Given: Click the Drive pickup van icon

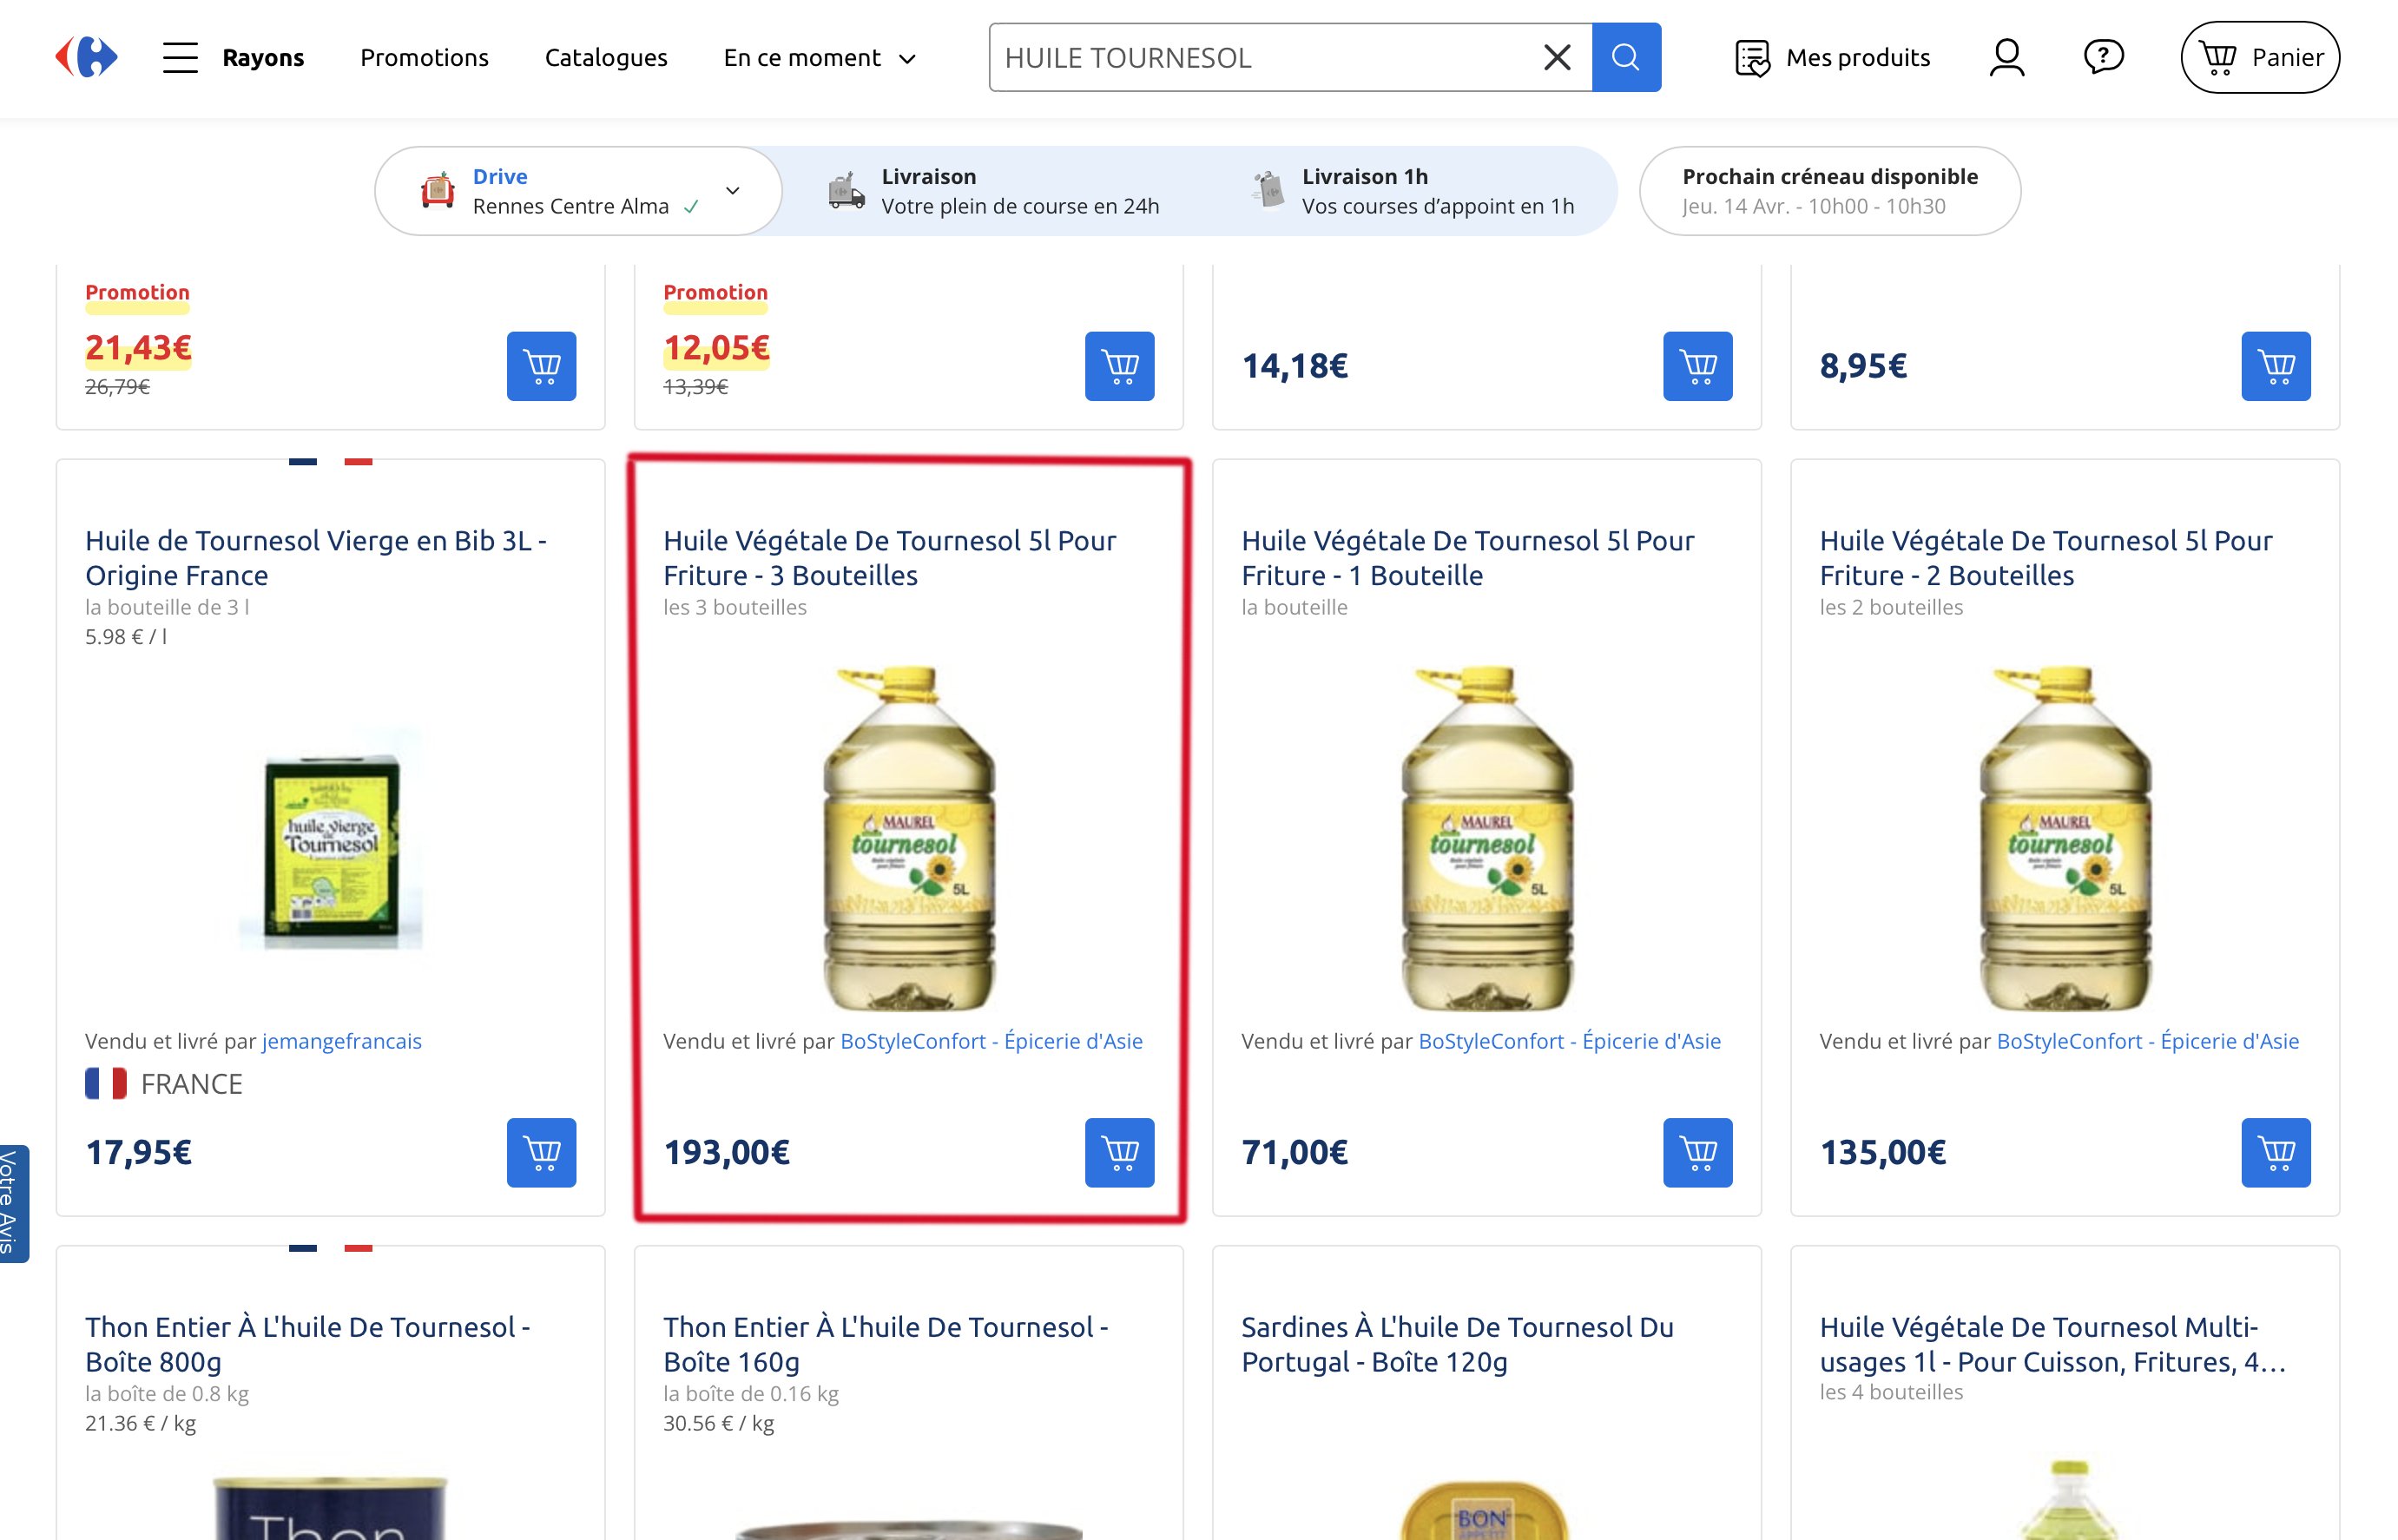Looking at the screenshot, I should tap(437, 190).
